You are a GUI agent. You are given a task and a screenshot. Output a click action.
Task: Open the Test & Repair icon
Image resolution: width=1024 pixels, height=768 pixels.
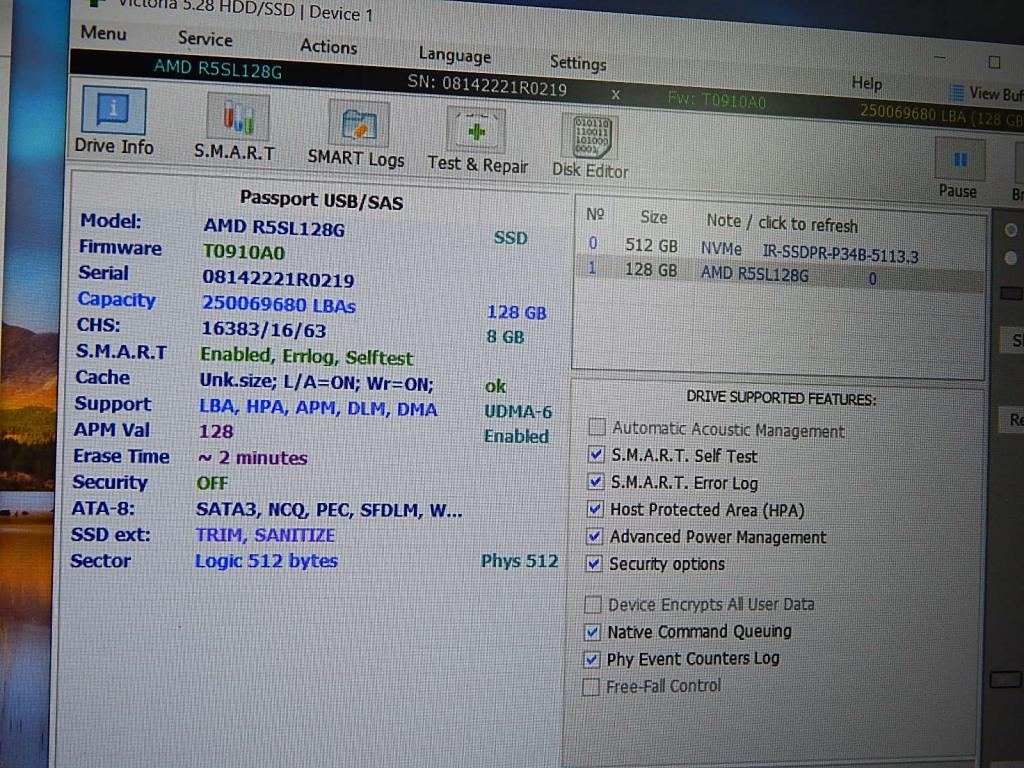click(x=476, y=131)
